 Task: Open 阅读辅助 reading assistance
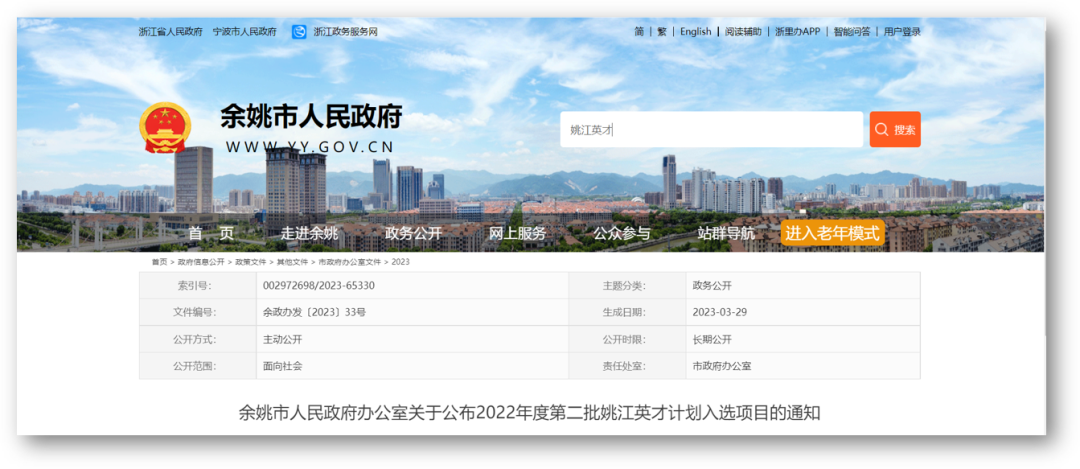(743, 32)
